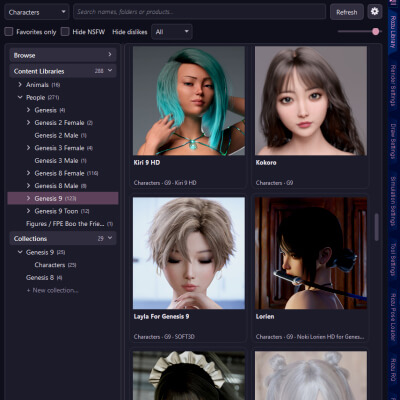
Task: Click the content grid vertical scrollbar
Action: pos(377,227)
